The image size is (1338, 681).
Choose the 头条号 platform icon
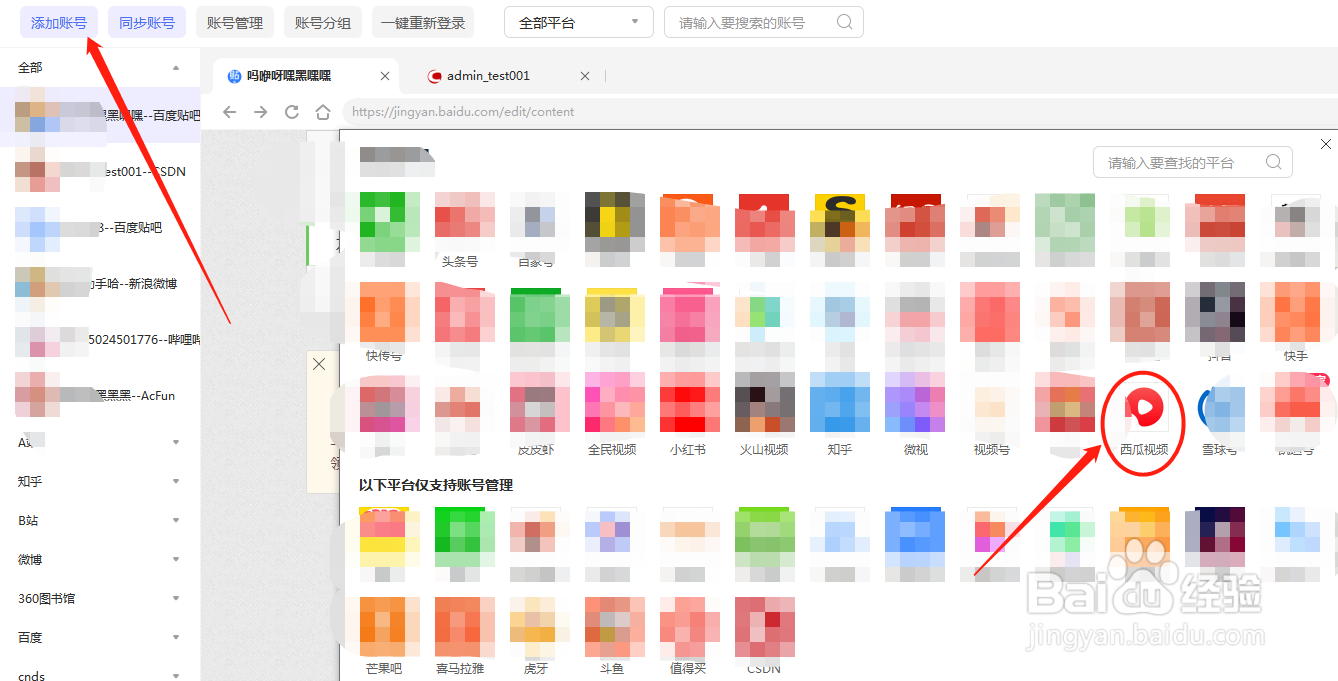(x=464, y=222)
